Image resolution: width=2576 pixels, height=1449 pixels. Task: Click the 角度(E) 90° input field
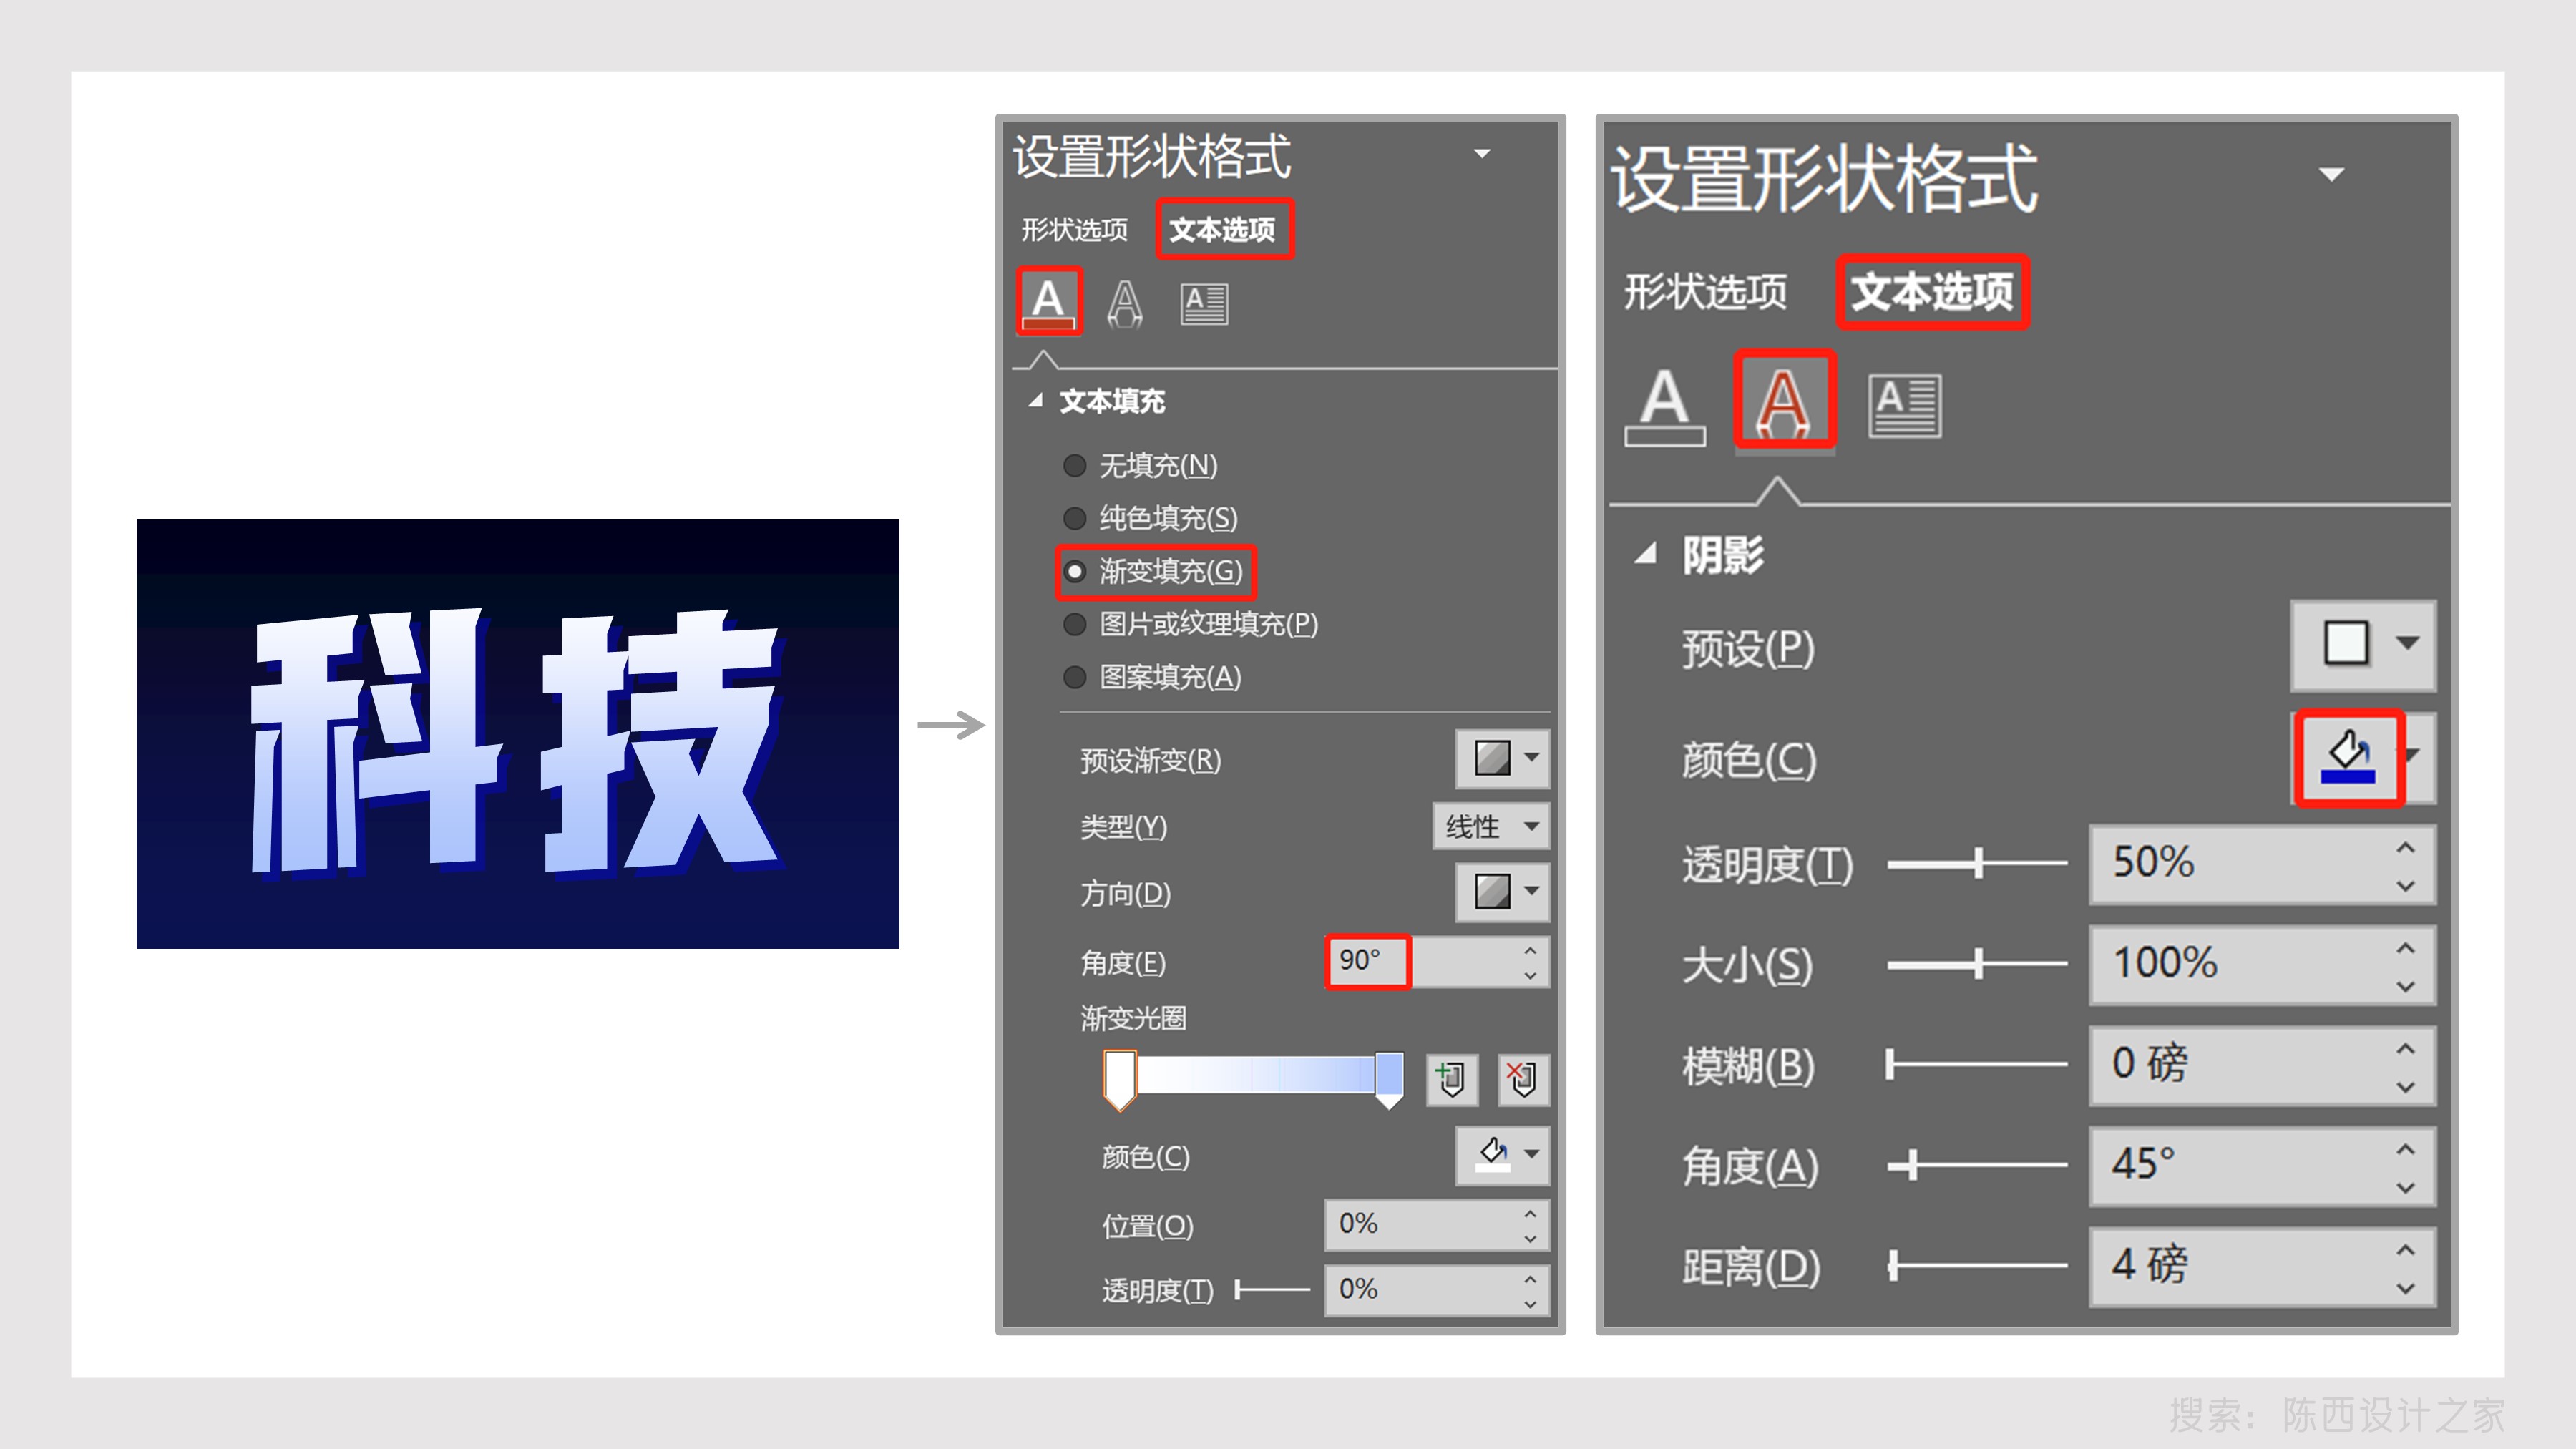coord(1367,961)
